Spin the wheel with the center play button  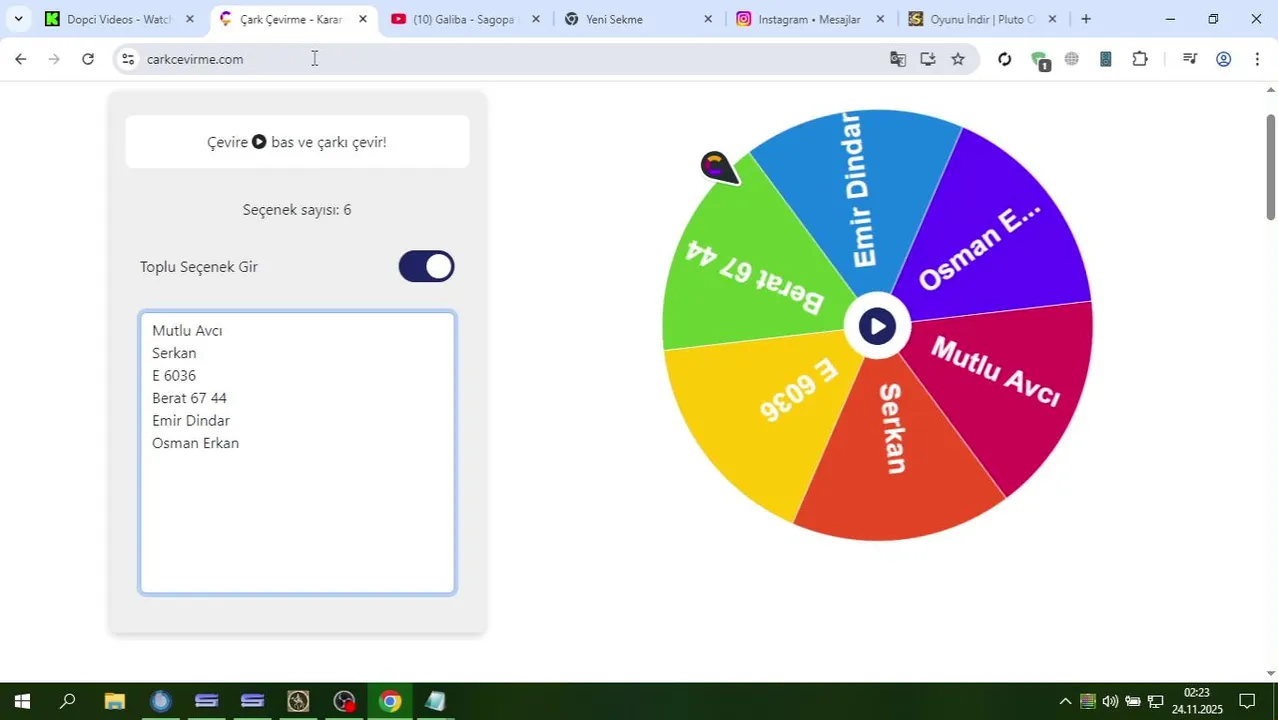(877, 326)
